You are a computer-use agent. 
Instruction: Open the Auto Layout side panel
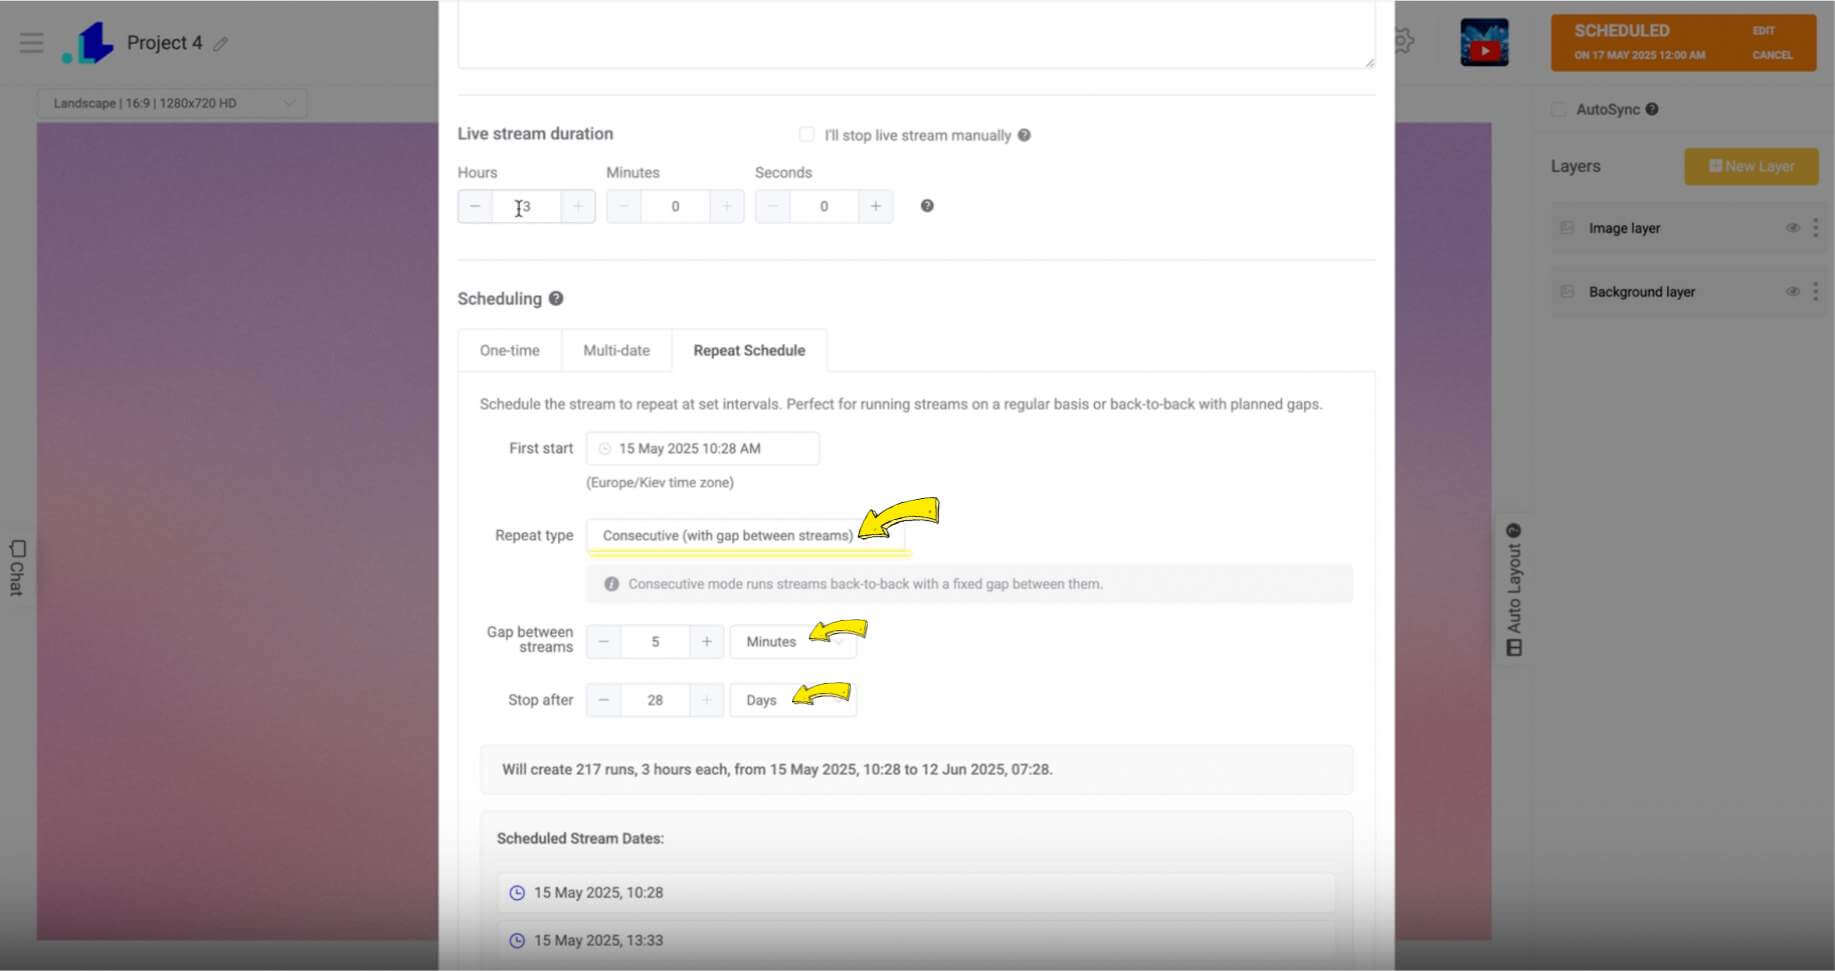click(x=1514, y=590)
